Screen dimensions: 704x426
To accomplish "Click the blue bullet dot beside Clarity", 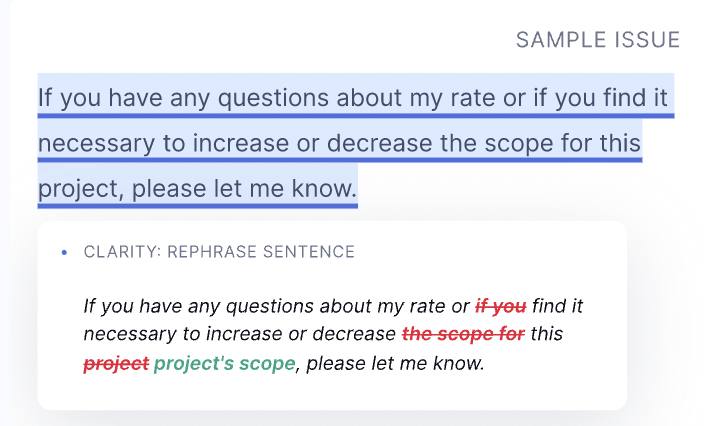I will pos(64,253).
